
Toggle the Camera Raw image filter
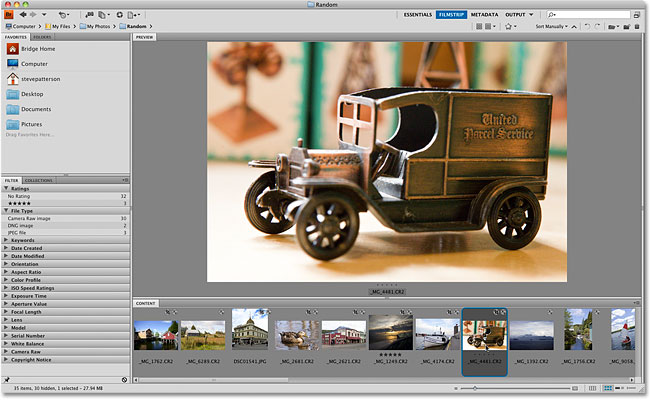66,218
